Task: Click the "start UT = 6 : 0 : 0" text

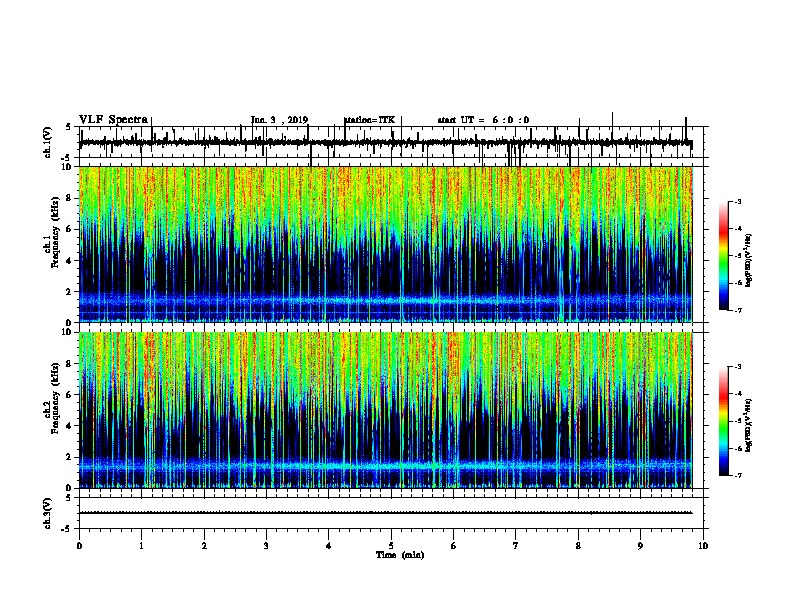Action: (483, 120)
